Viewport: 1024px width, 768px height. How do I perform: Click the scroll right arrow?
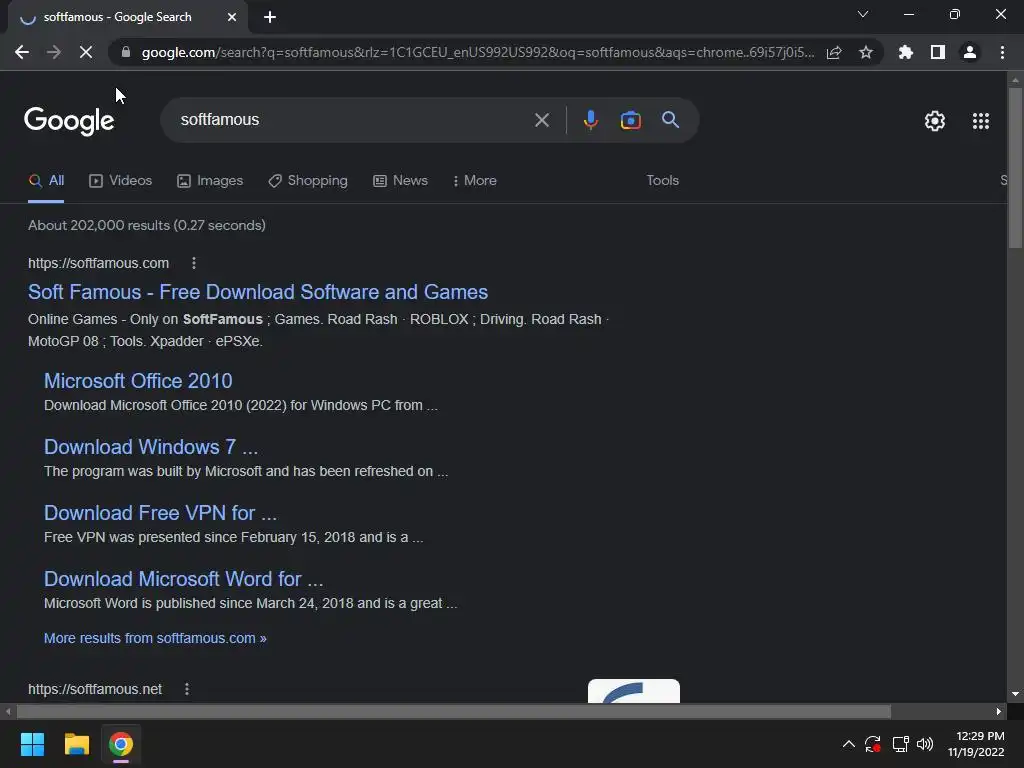pos(999,711)
